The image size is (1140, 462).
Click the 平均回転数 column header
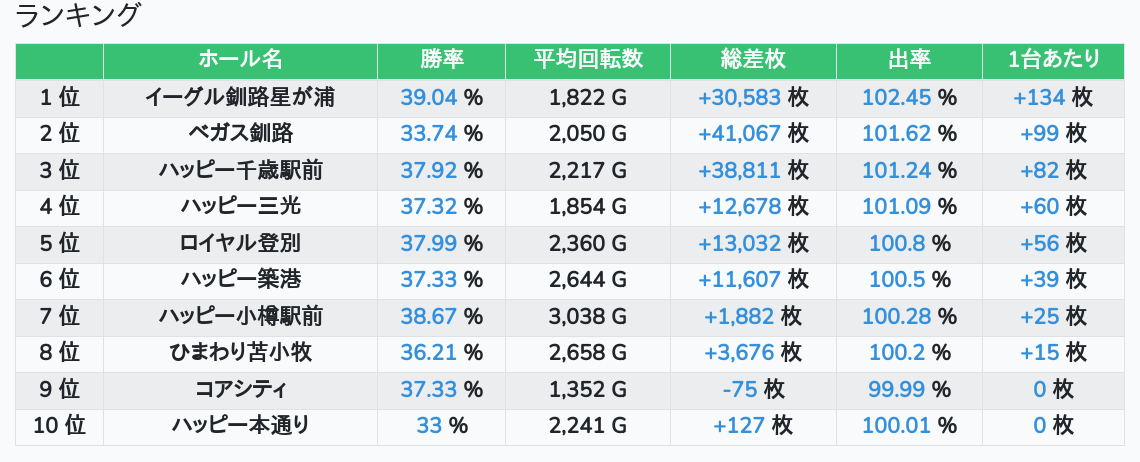click(x=588, y=60)
